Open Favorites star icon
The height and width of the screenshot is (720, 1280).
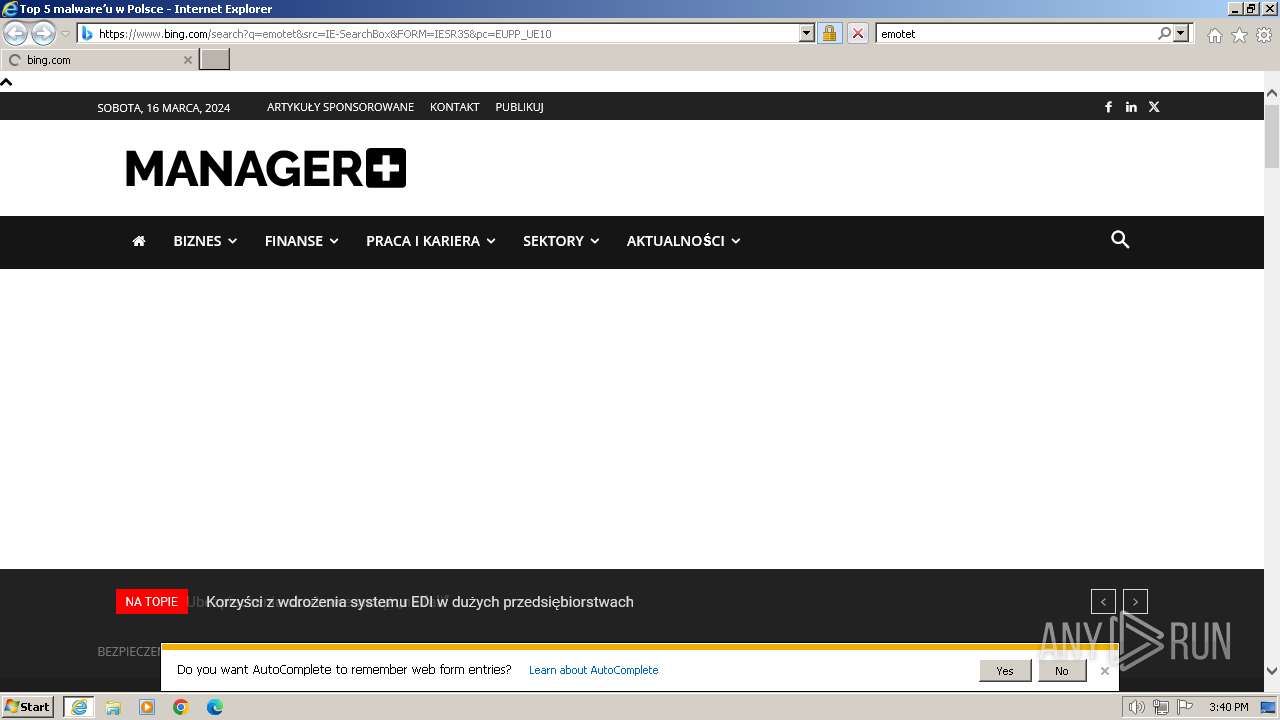point(1239,35)
